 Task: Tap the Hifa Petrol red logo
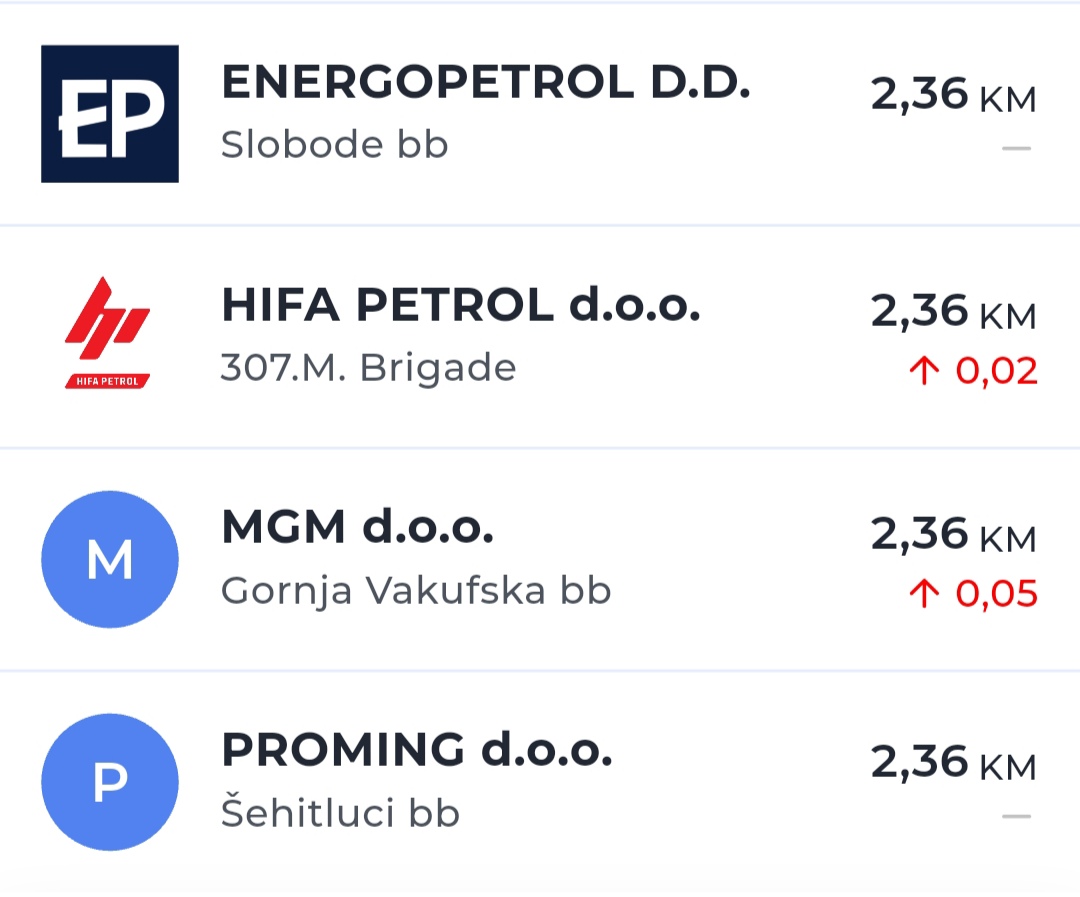(108, 334)
